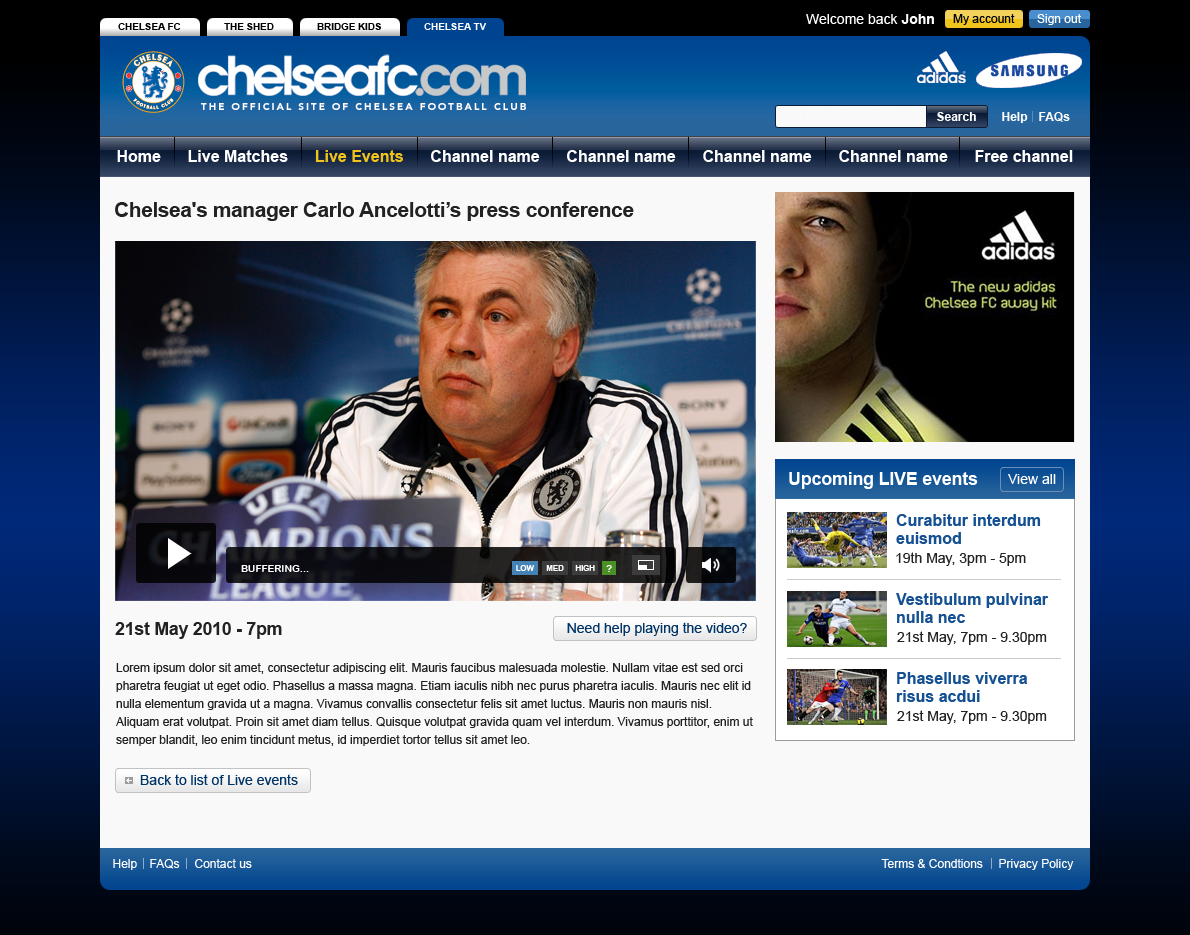Screen dimensions: 1190x935
Task: Open Curabitur interdum euismod event thumbnail
Action: pos(836,540)
